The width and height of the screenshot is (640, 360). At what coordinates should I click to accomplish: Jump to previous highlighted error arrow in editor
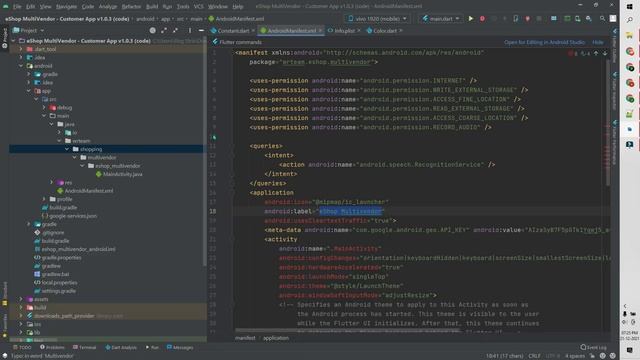(x=596, y=53)
